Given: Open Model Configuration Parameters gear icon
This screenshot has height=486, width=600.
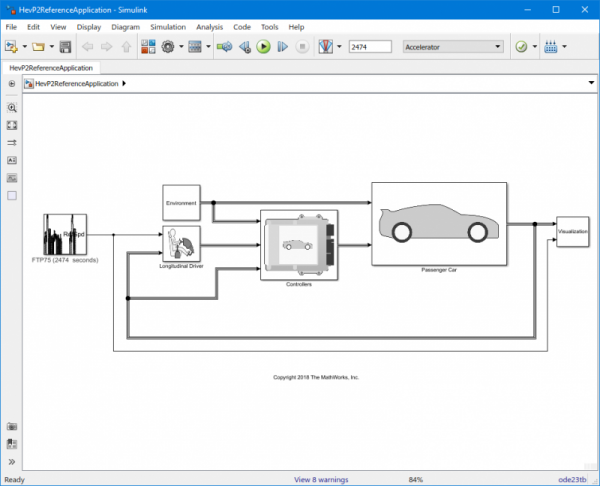Looking at the screenshot, I should 167,46.
